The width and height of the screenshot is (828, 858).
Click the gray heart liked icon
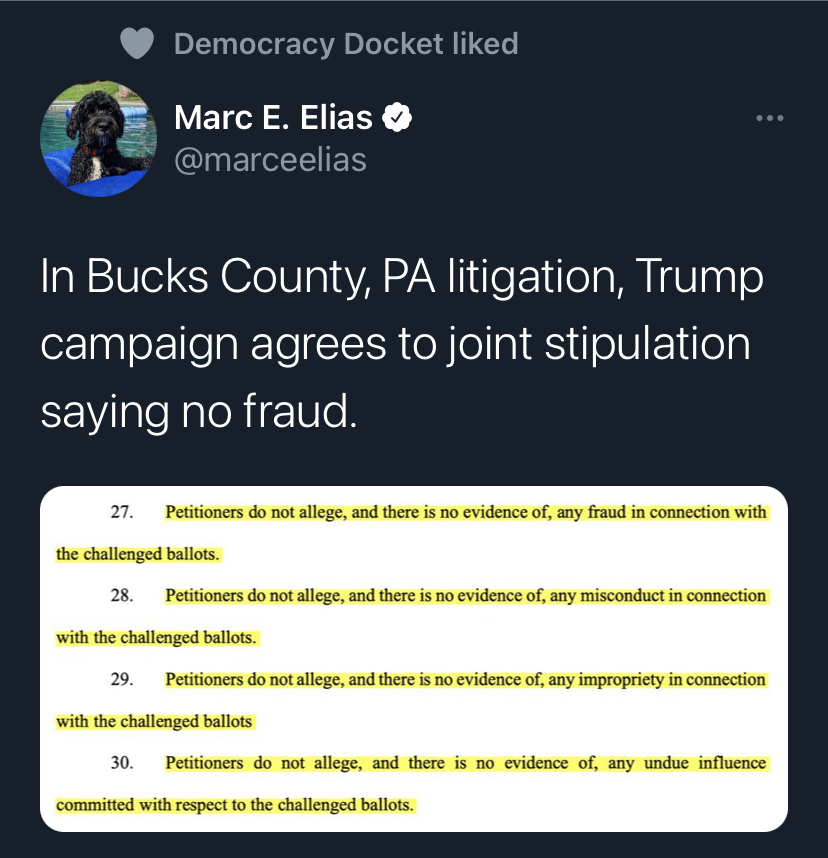[136, 44]
